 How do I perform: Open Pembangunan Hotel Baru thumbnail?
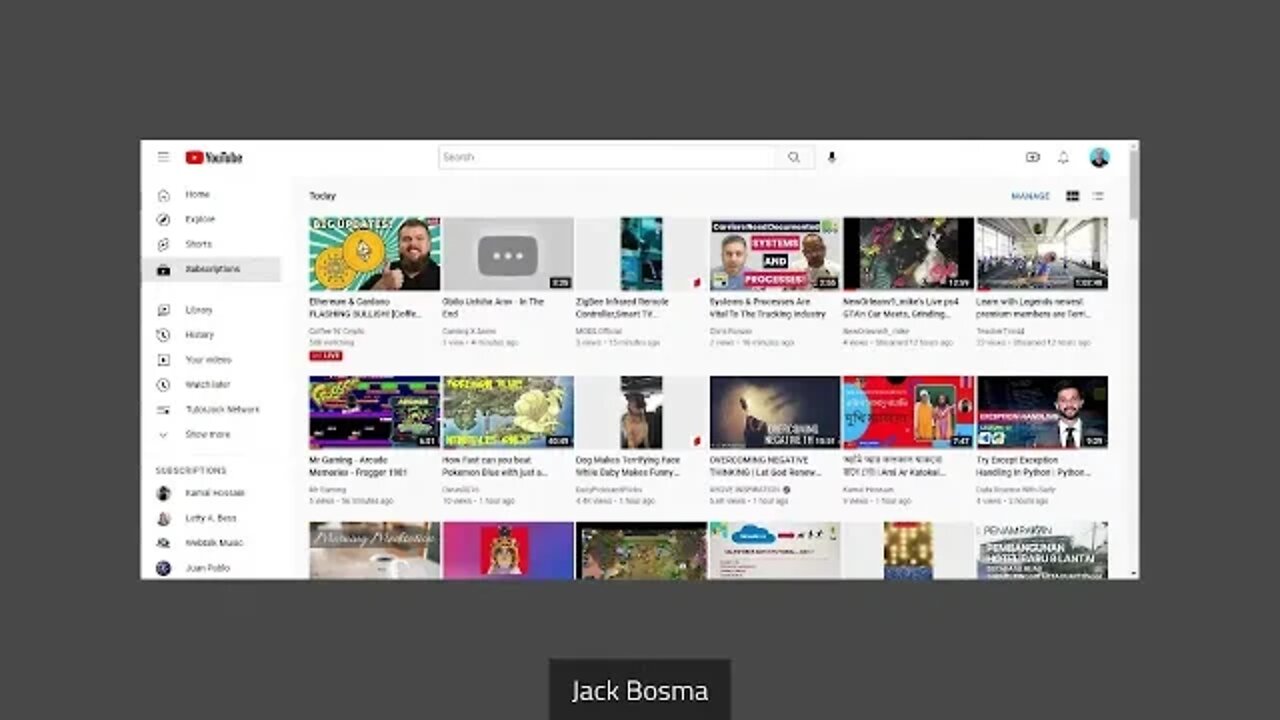point(1042,550)
